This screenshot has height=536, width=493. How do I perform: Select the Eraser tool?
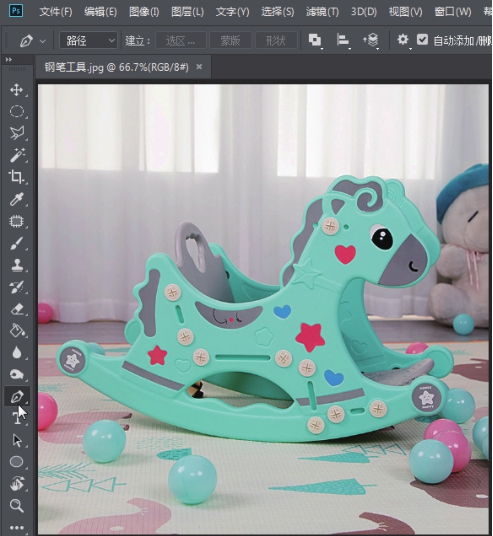point(17,309)
